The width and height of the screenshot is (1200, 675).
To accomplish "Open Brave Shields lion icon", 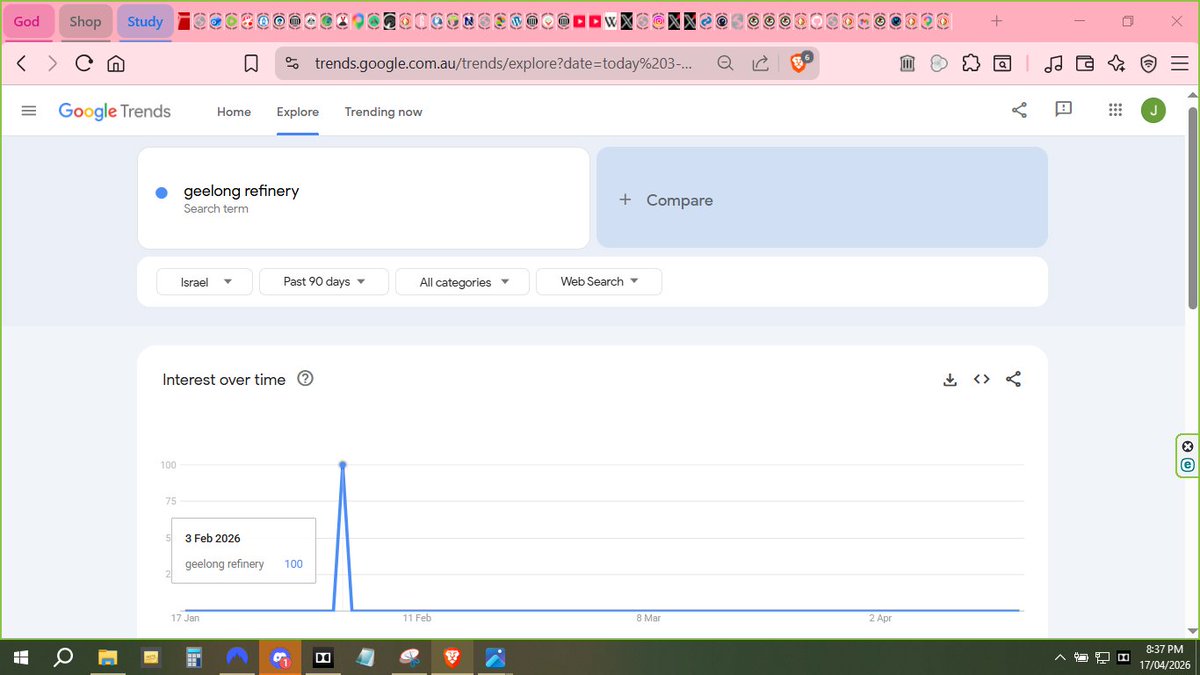I will click(799, 63).
